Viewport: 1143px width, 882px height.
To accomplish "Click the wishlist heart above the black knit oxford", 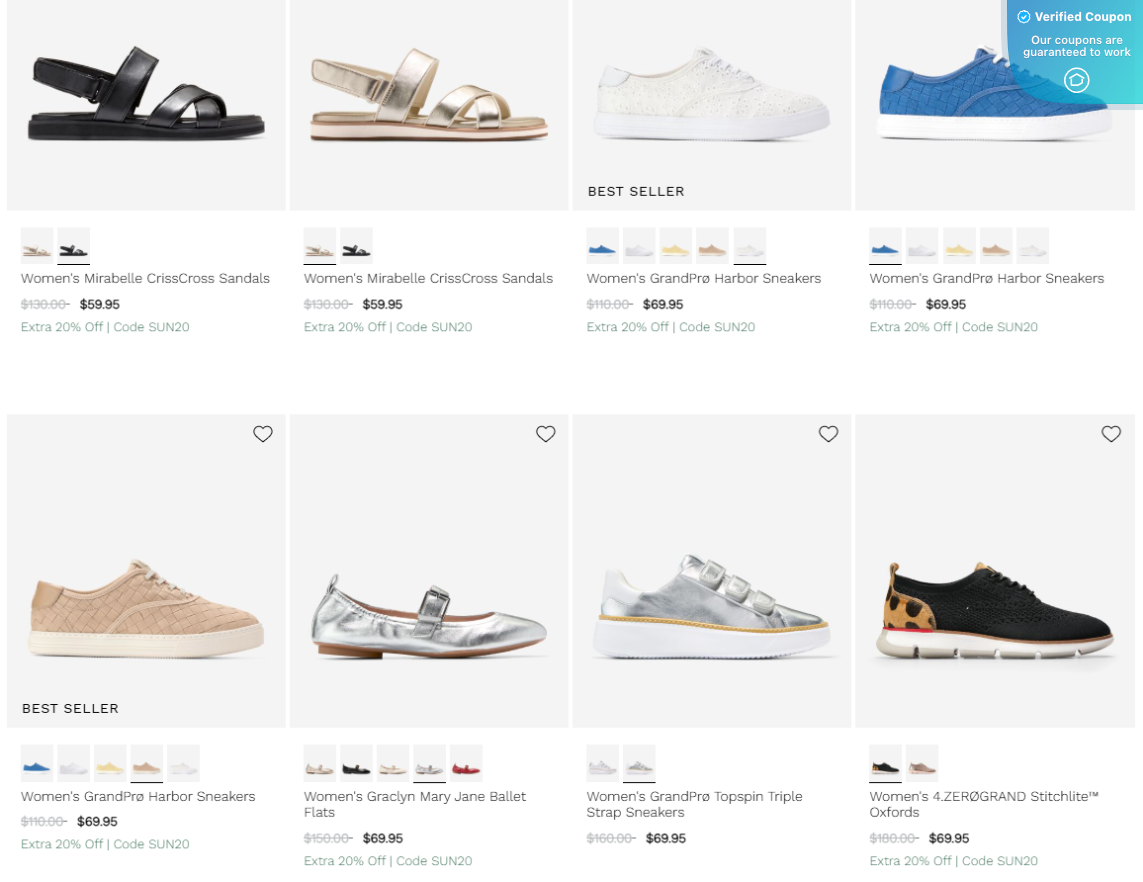I will pyautogui.click(x=1111, y=434).
